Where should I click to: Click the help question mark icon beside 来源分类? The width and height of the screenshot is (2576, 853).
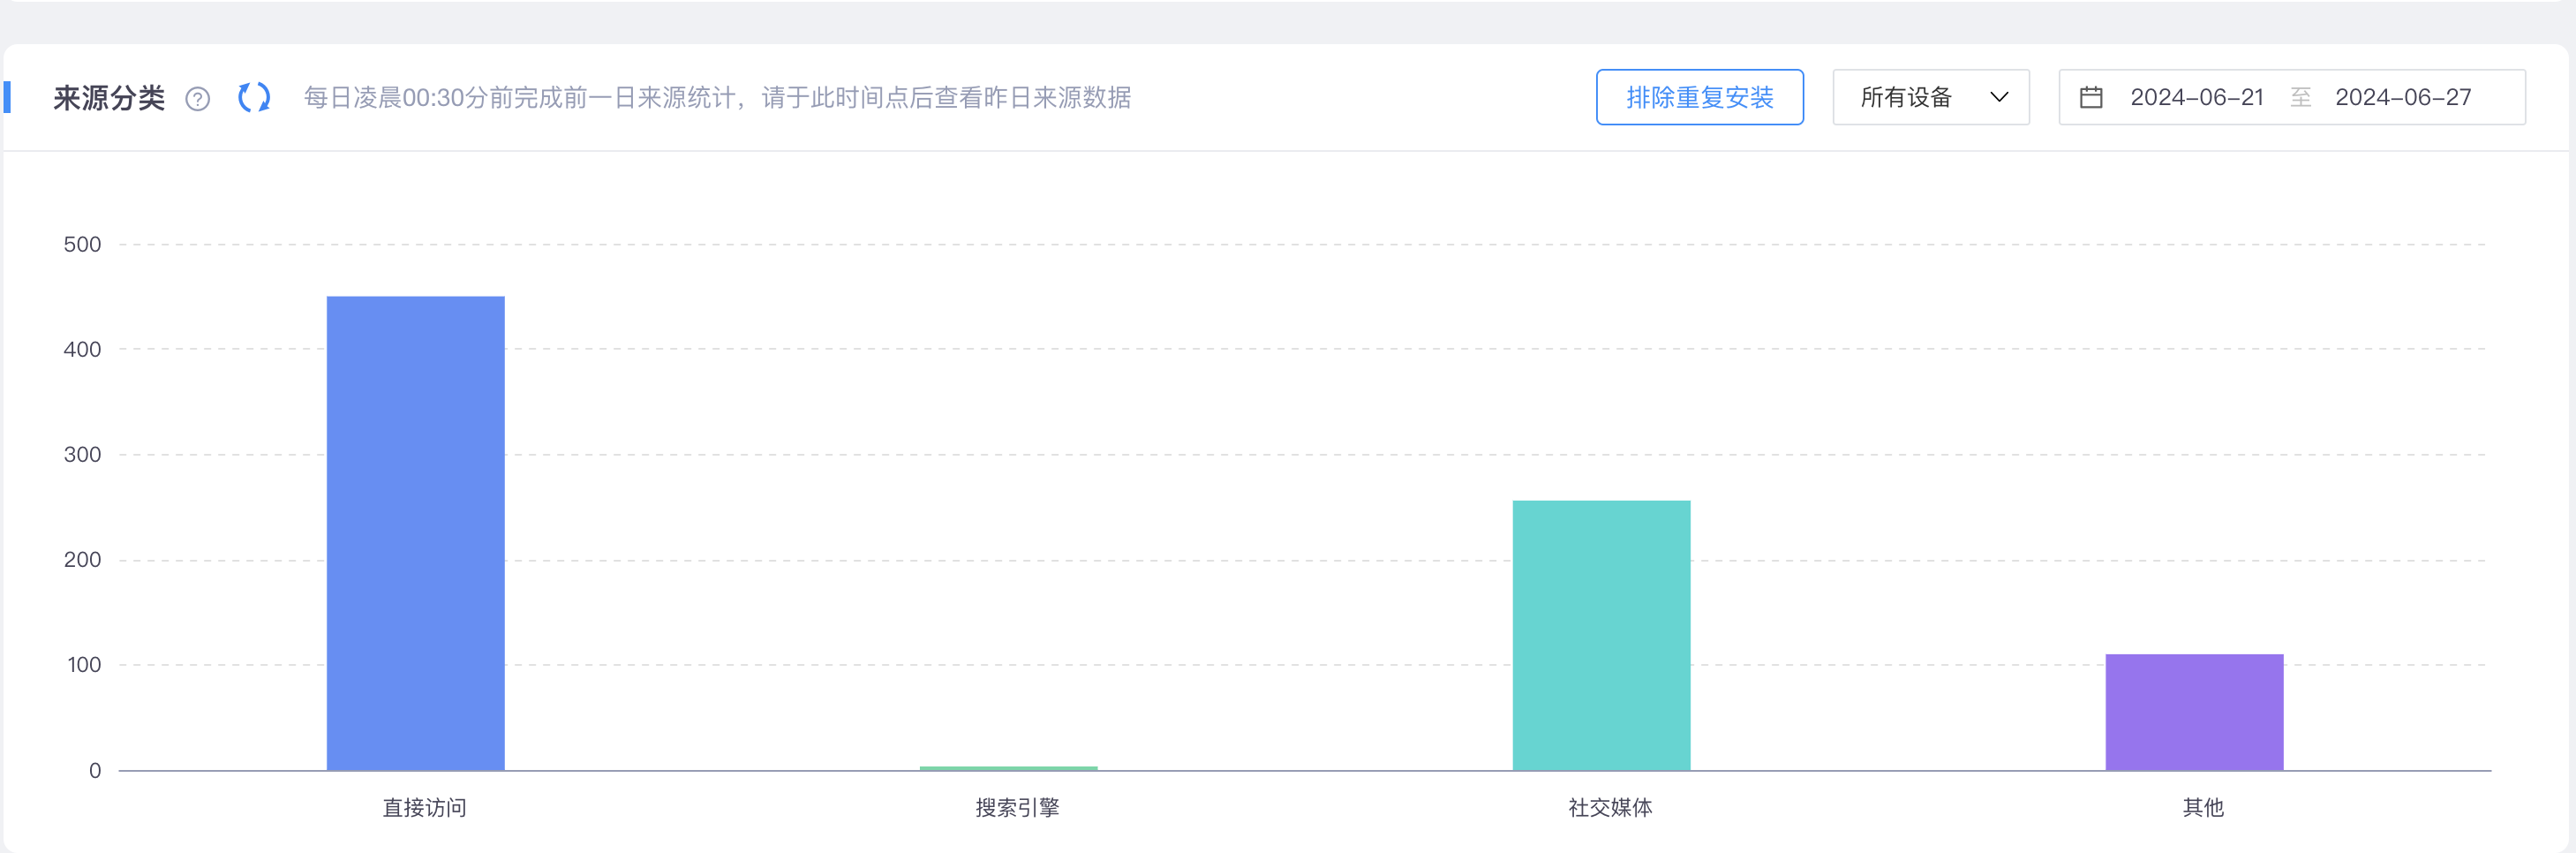click(198, 99)
